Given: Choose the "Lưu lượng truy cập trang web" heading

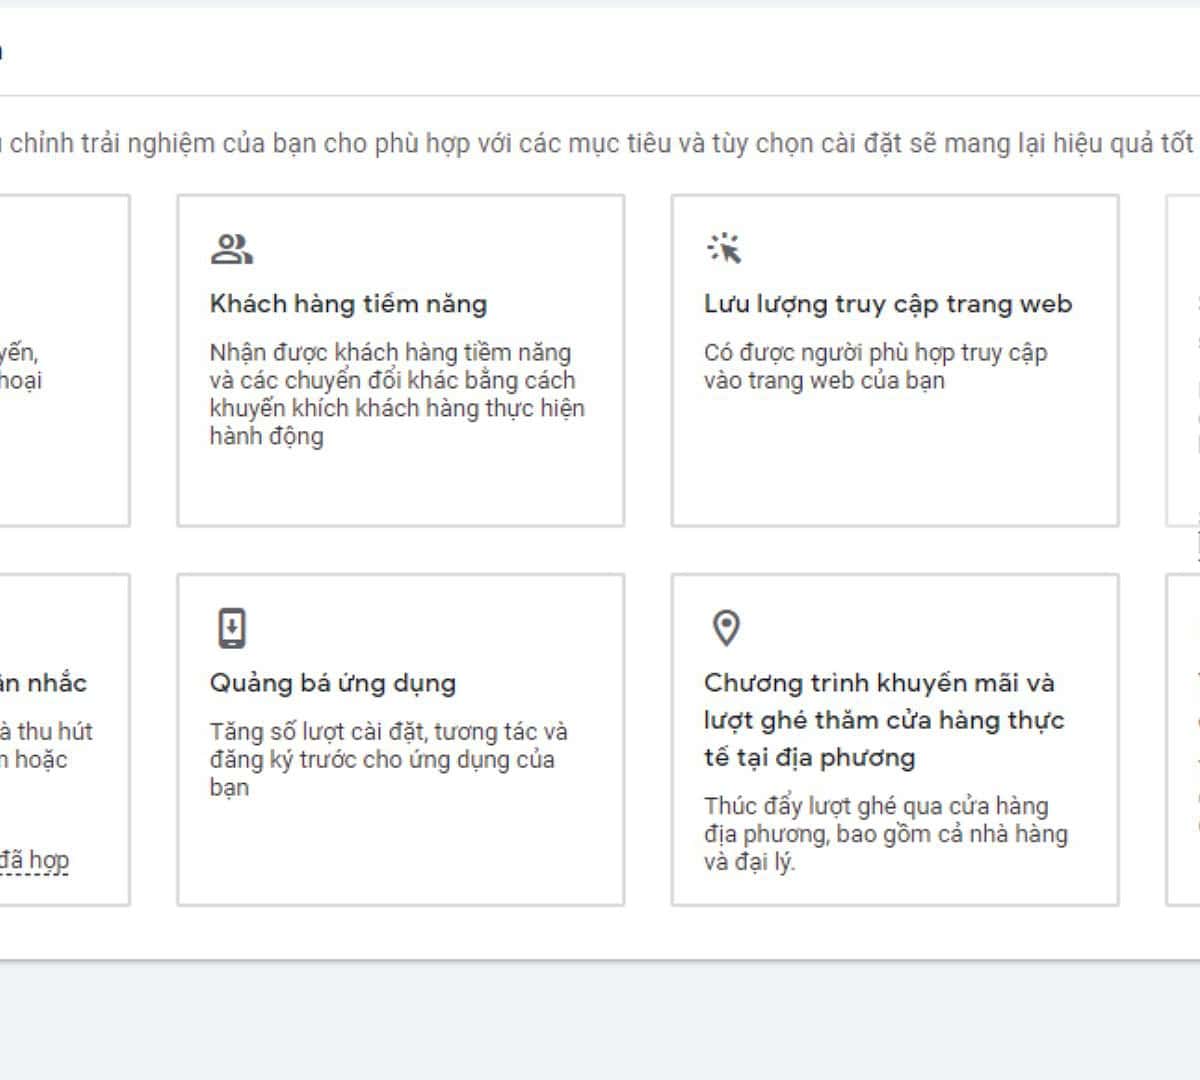Looking at the screenshot, I should click(887, 304).
